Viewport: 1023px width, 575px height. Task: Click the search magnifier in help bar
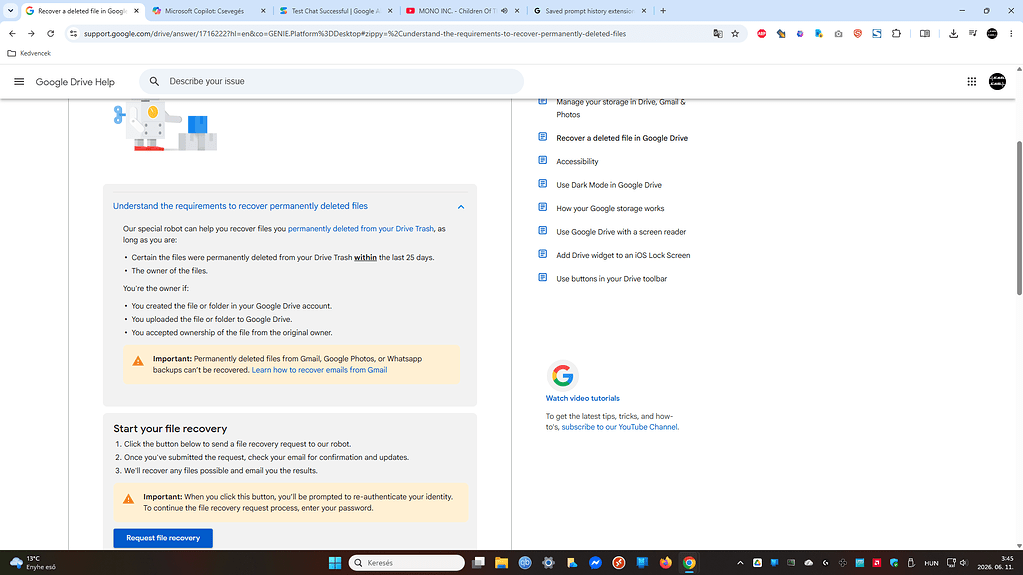point(154,82)
